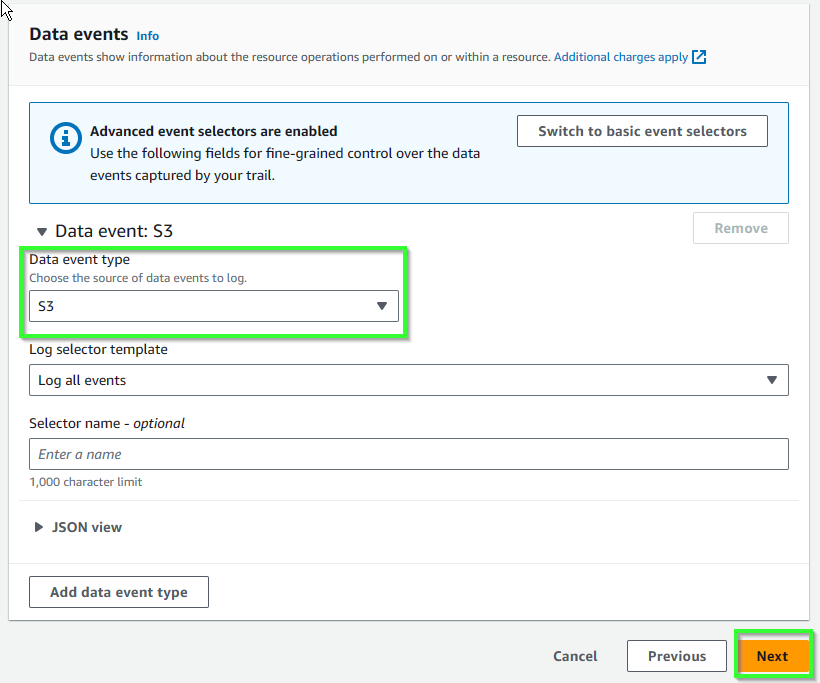Proceed with the orange Next button
Screen dimensions: 820x683
pyautogui.click(x=772, y=656)
